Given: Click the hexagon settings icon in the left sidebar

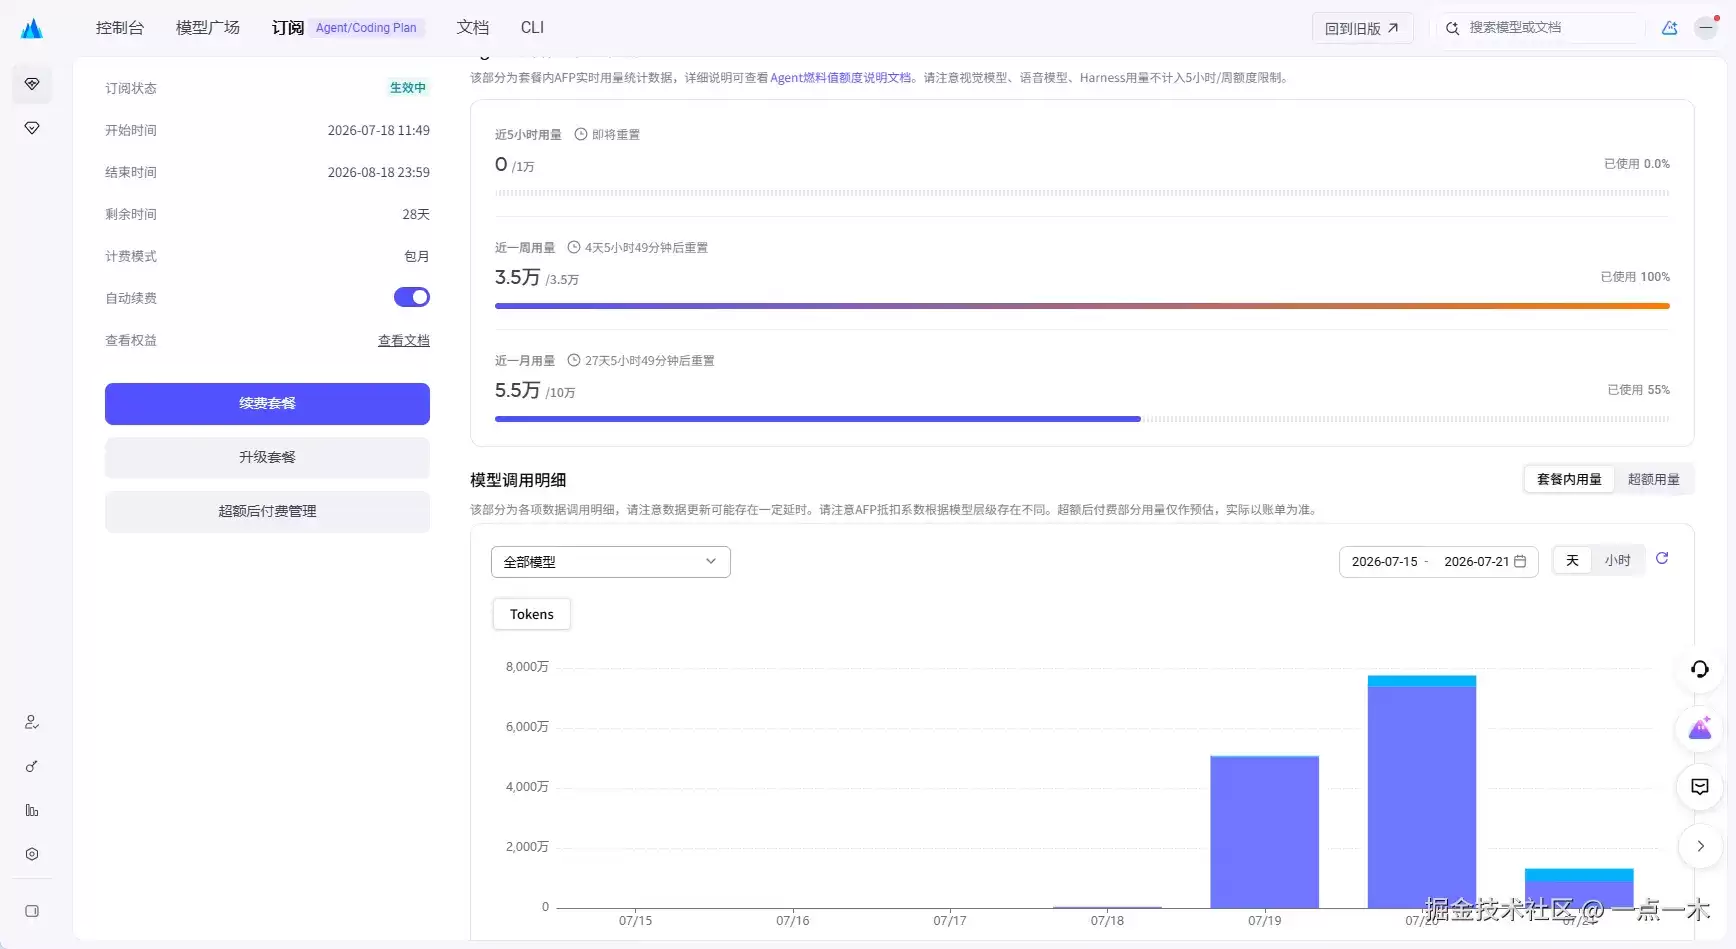Looking at the screenshot, I should pyautogui.click(x=32, y=854).
